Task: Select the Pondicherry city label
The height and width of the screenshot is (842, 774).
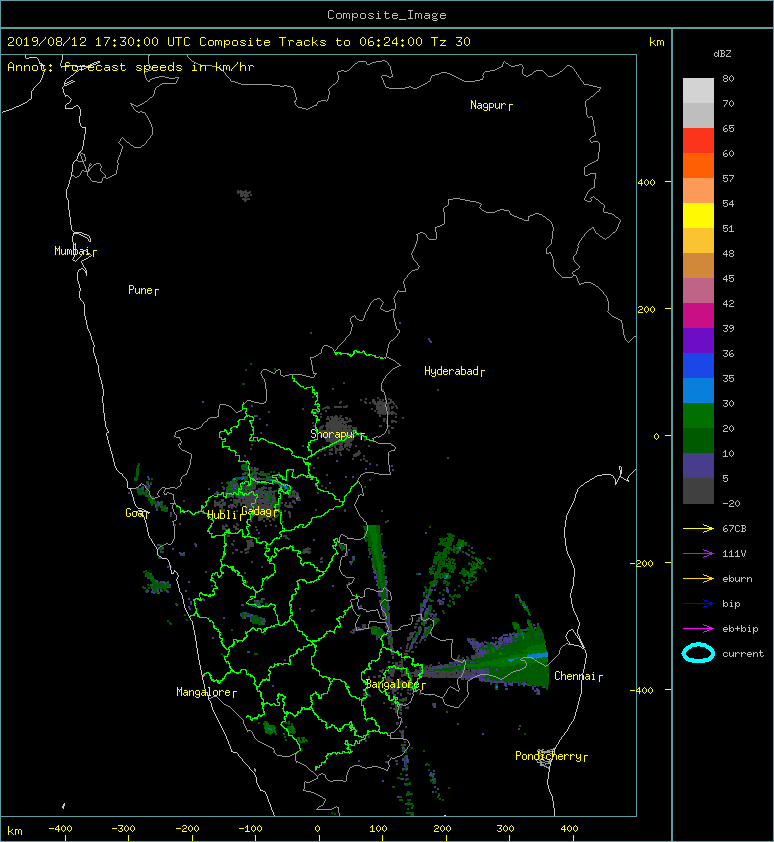Action: tap(548, 756)
